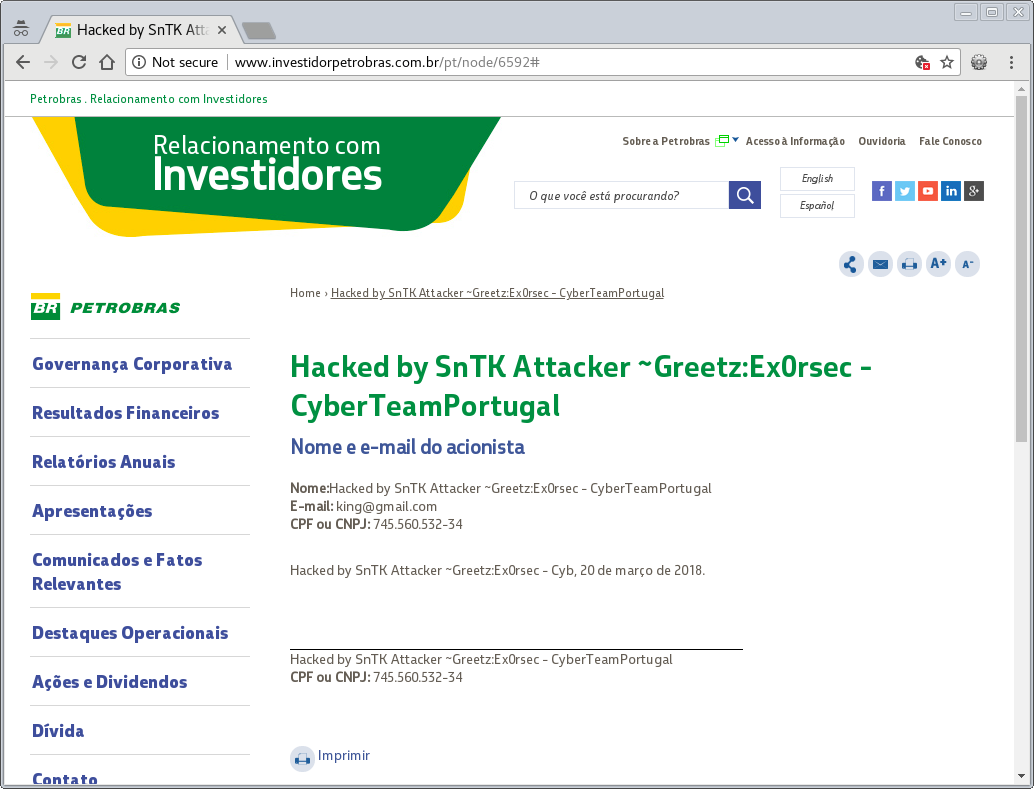Screen dimensions: 1034x789
Task: Open Relatórios Anuais sidebar link
Action: pos(104,462)
